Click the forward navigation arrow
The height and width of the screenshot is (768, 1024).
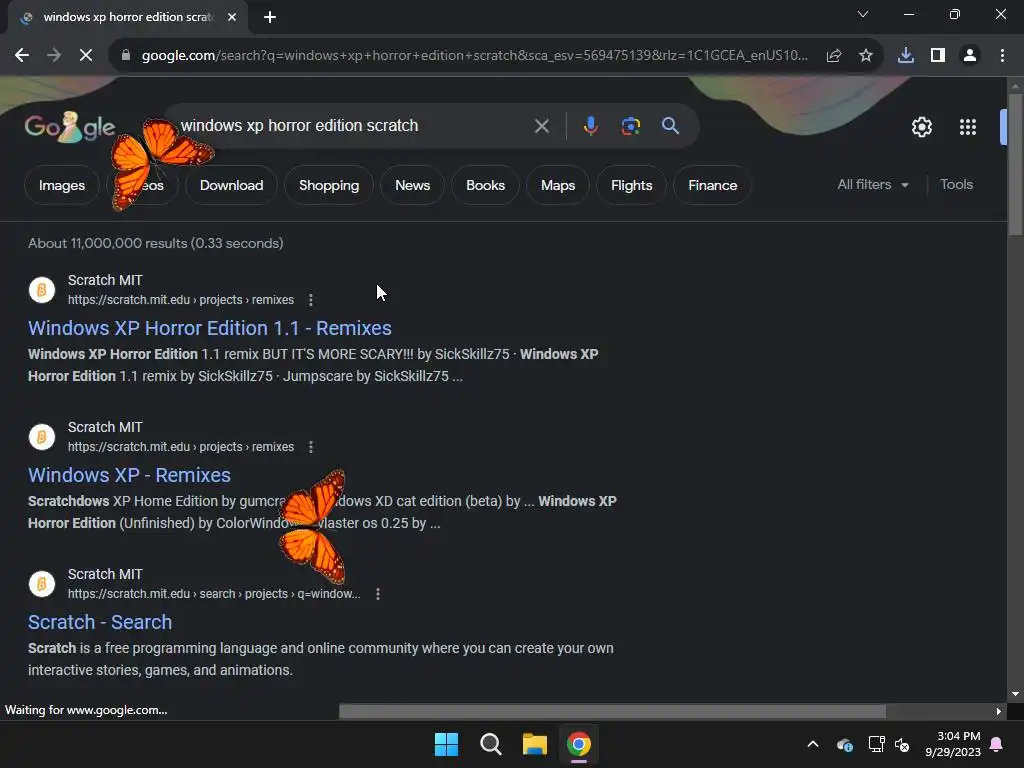(54, 56)
